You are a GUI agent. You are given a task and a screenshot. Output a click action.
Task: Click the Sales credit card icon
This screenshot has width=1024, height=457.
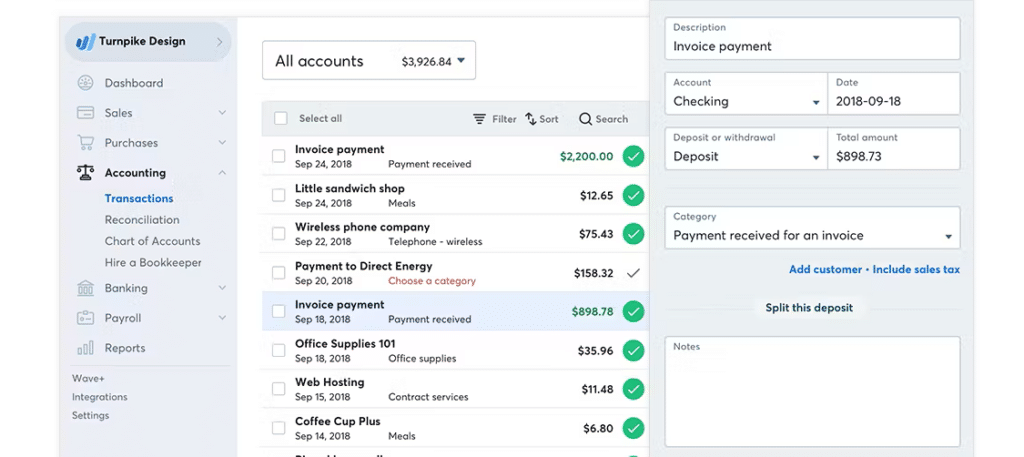click(x=85, y=113)
